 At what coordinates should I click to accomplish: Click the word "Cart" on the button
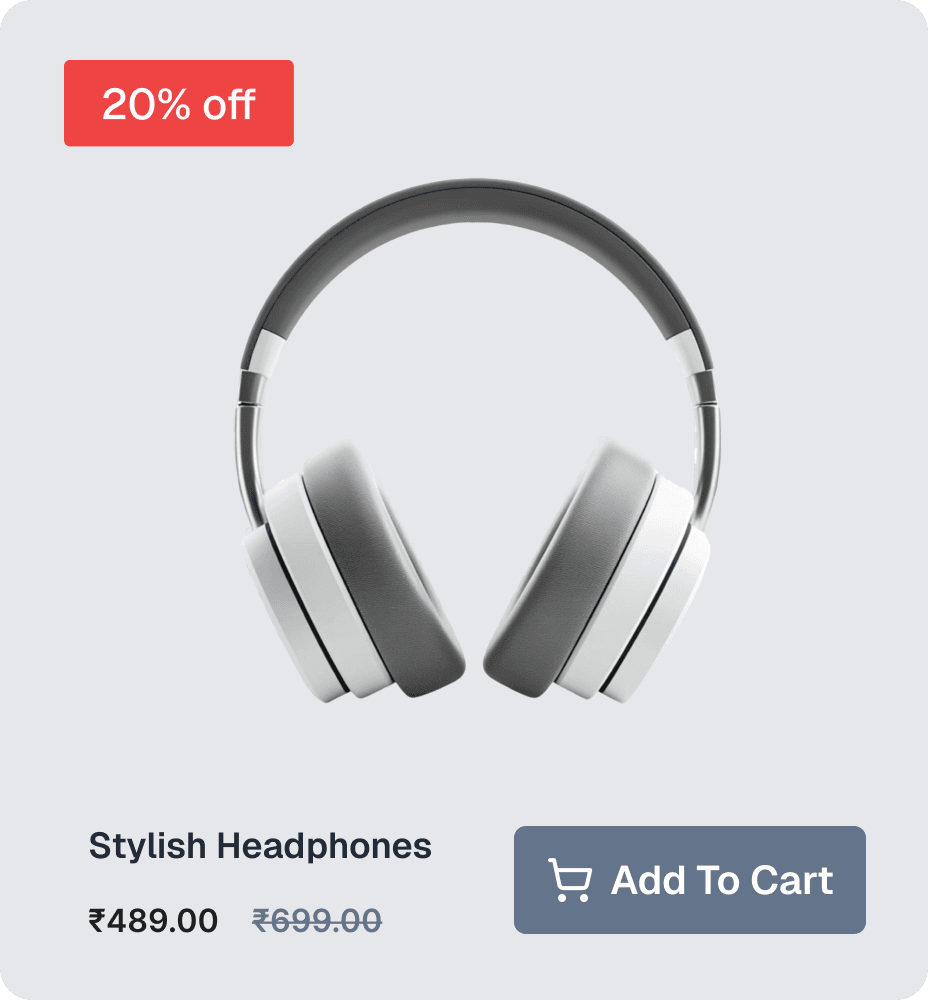tap(792, 881)
